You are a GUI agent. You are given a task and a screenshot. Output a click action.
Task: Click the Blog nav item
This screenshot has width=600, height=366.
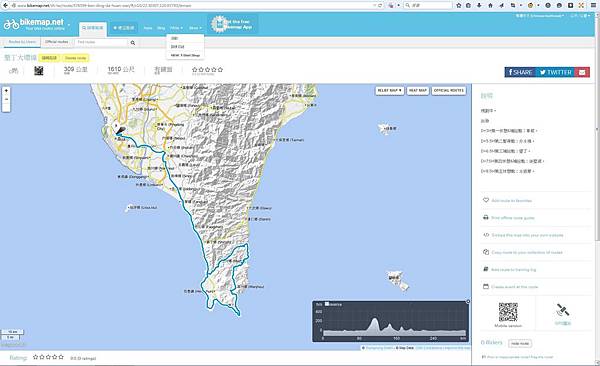tap(161, 28)
